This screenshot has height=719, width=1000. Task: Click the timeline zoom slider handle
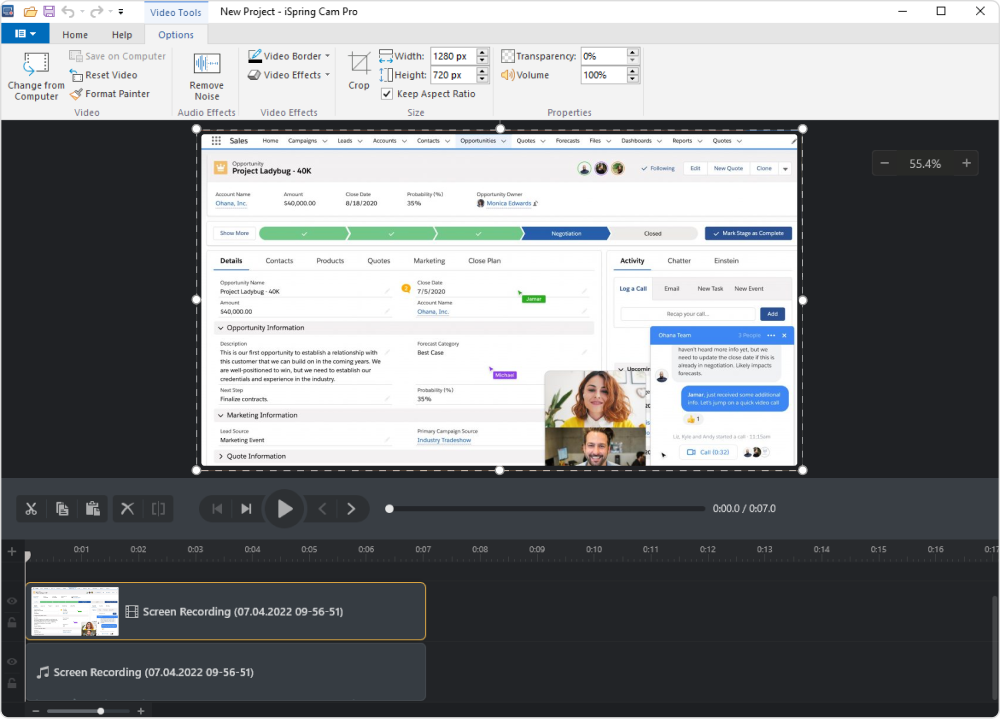[x=101, y=711]
